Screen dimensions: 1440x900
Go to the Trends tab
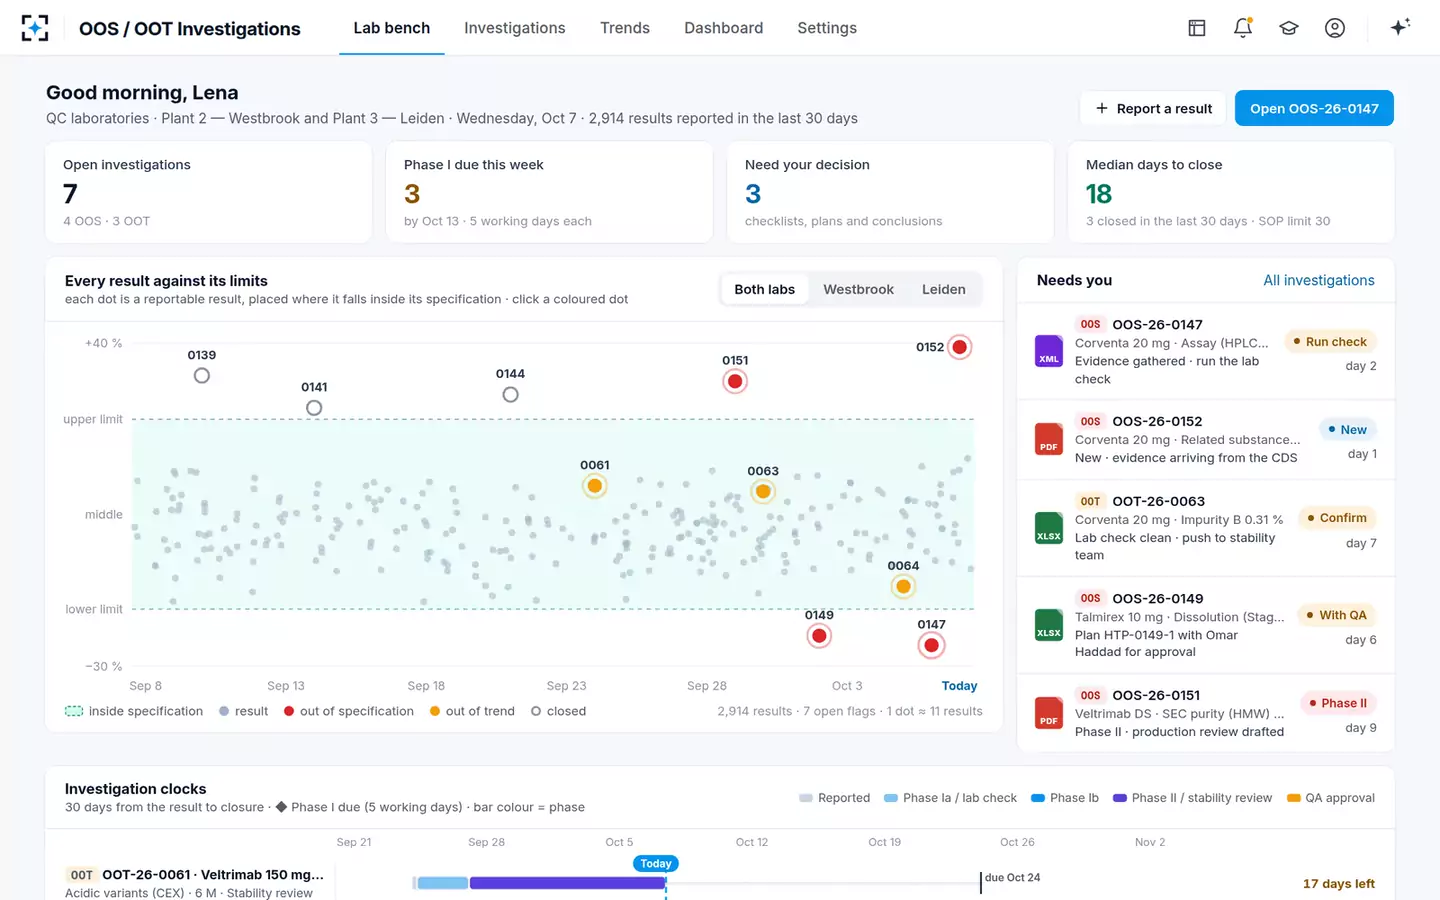(625, 28)
